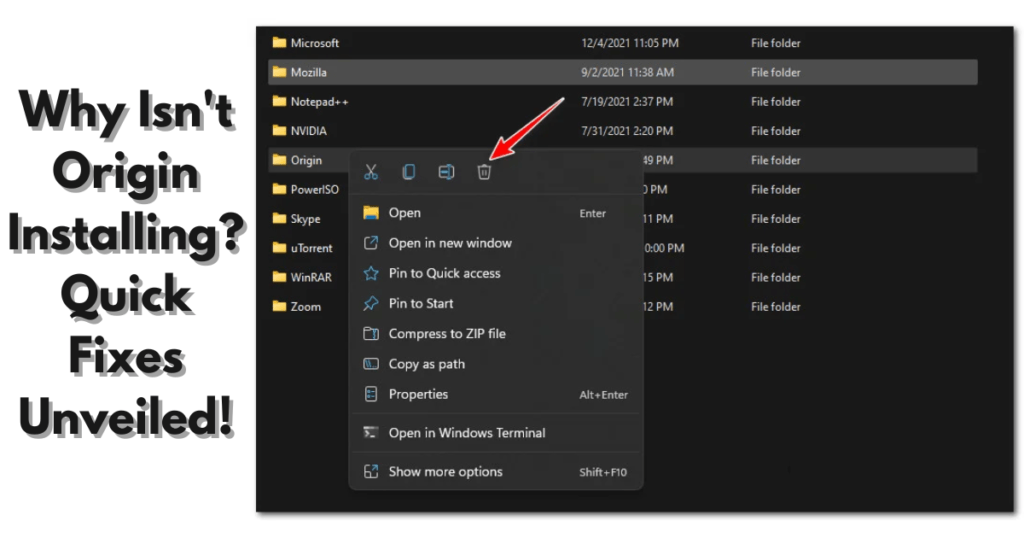This screenshot has width=1024, height=538.
Task: Click the NVIDIA folder icon
Action: pos(280,131)
